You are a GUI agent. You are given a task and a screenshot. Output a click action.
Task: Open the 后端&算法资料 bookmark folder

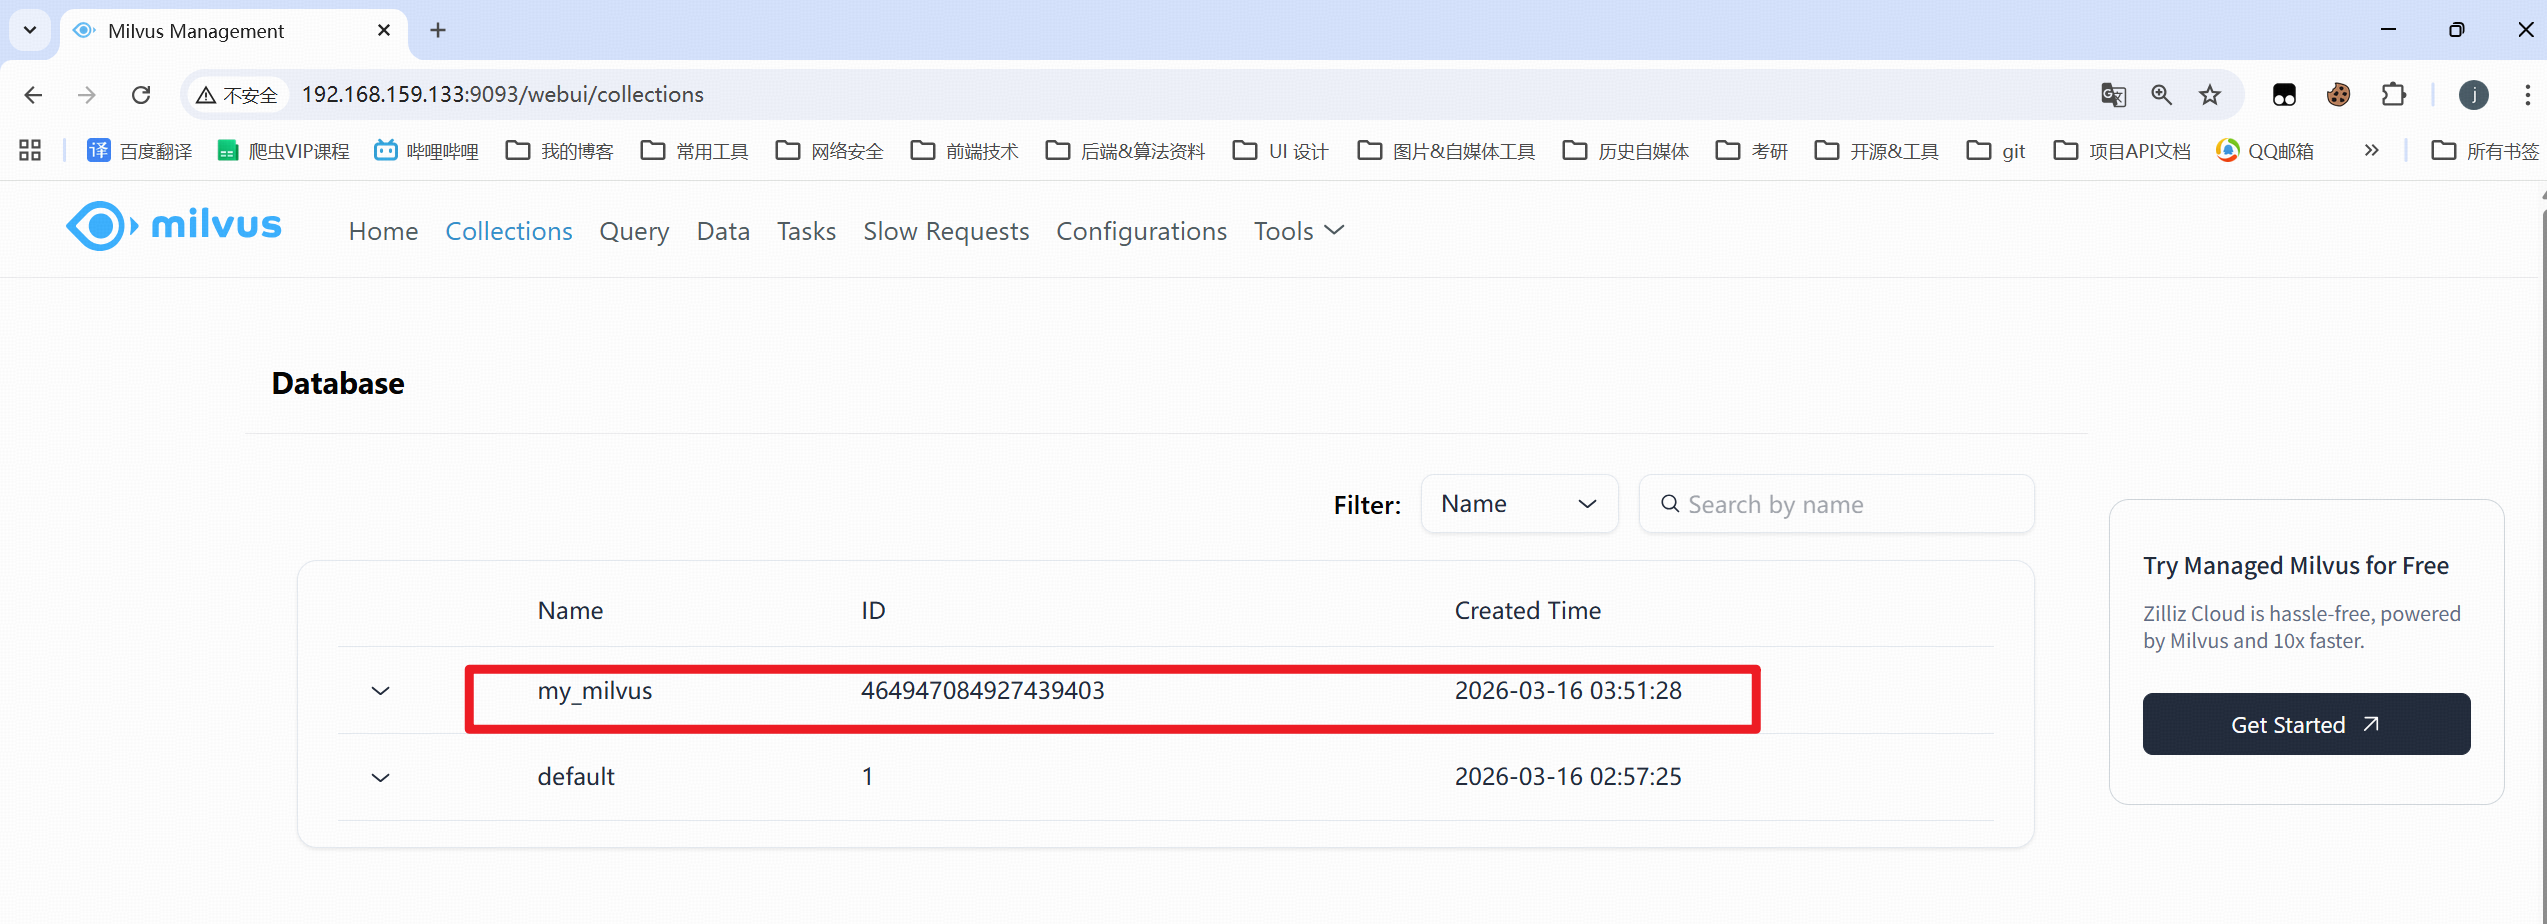coord(1125,151)
